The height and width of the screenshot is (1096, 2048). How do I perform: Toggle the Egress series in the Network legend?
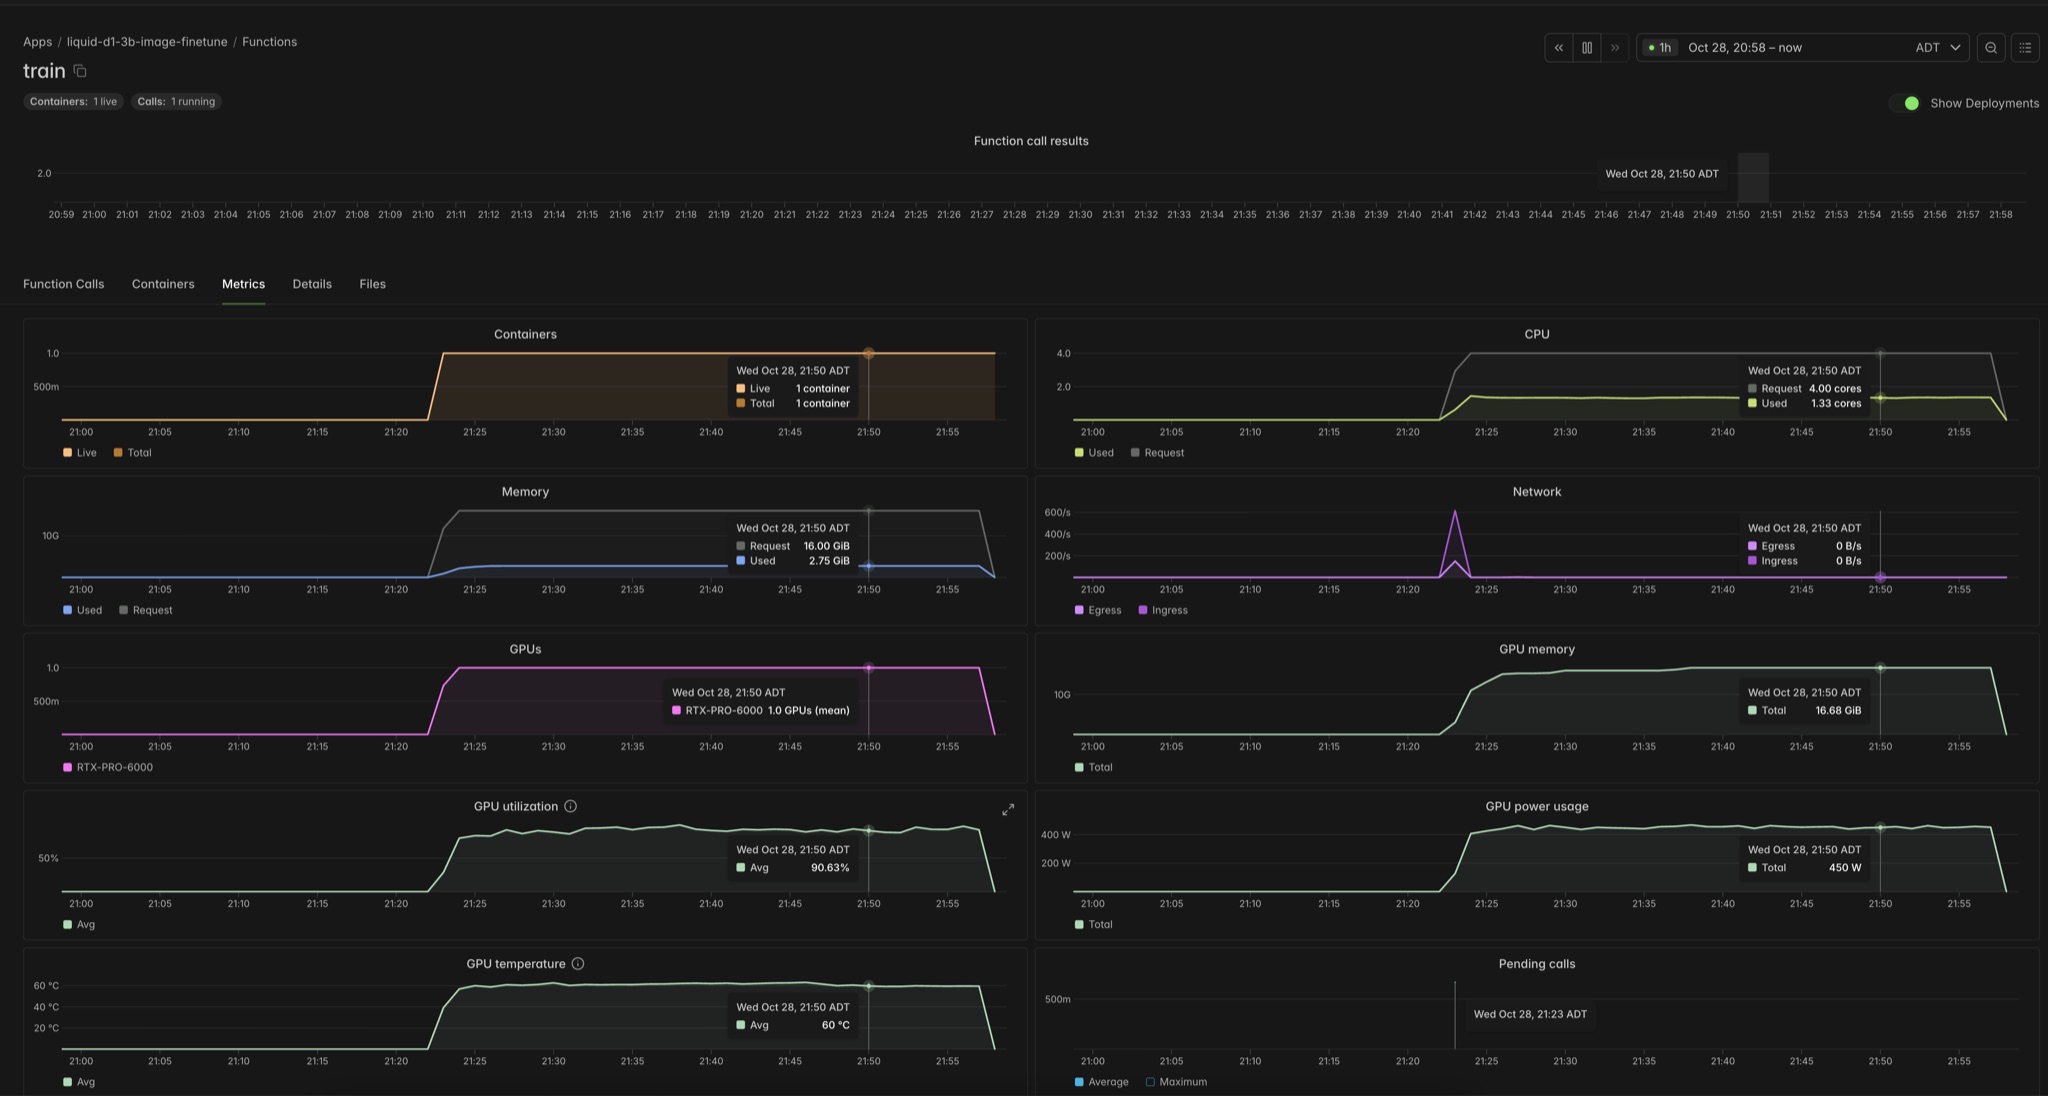pos(1098,610)
